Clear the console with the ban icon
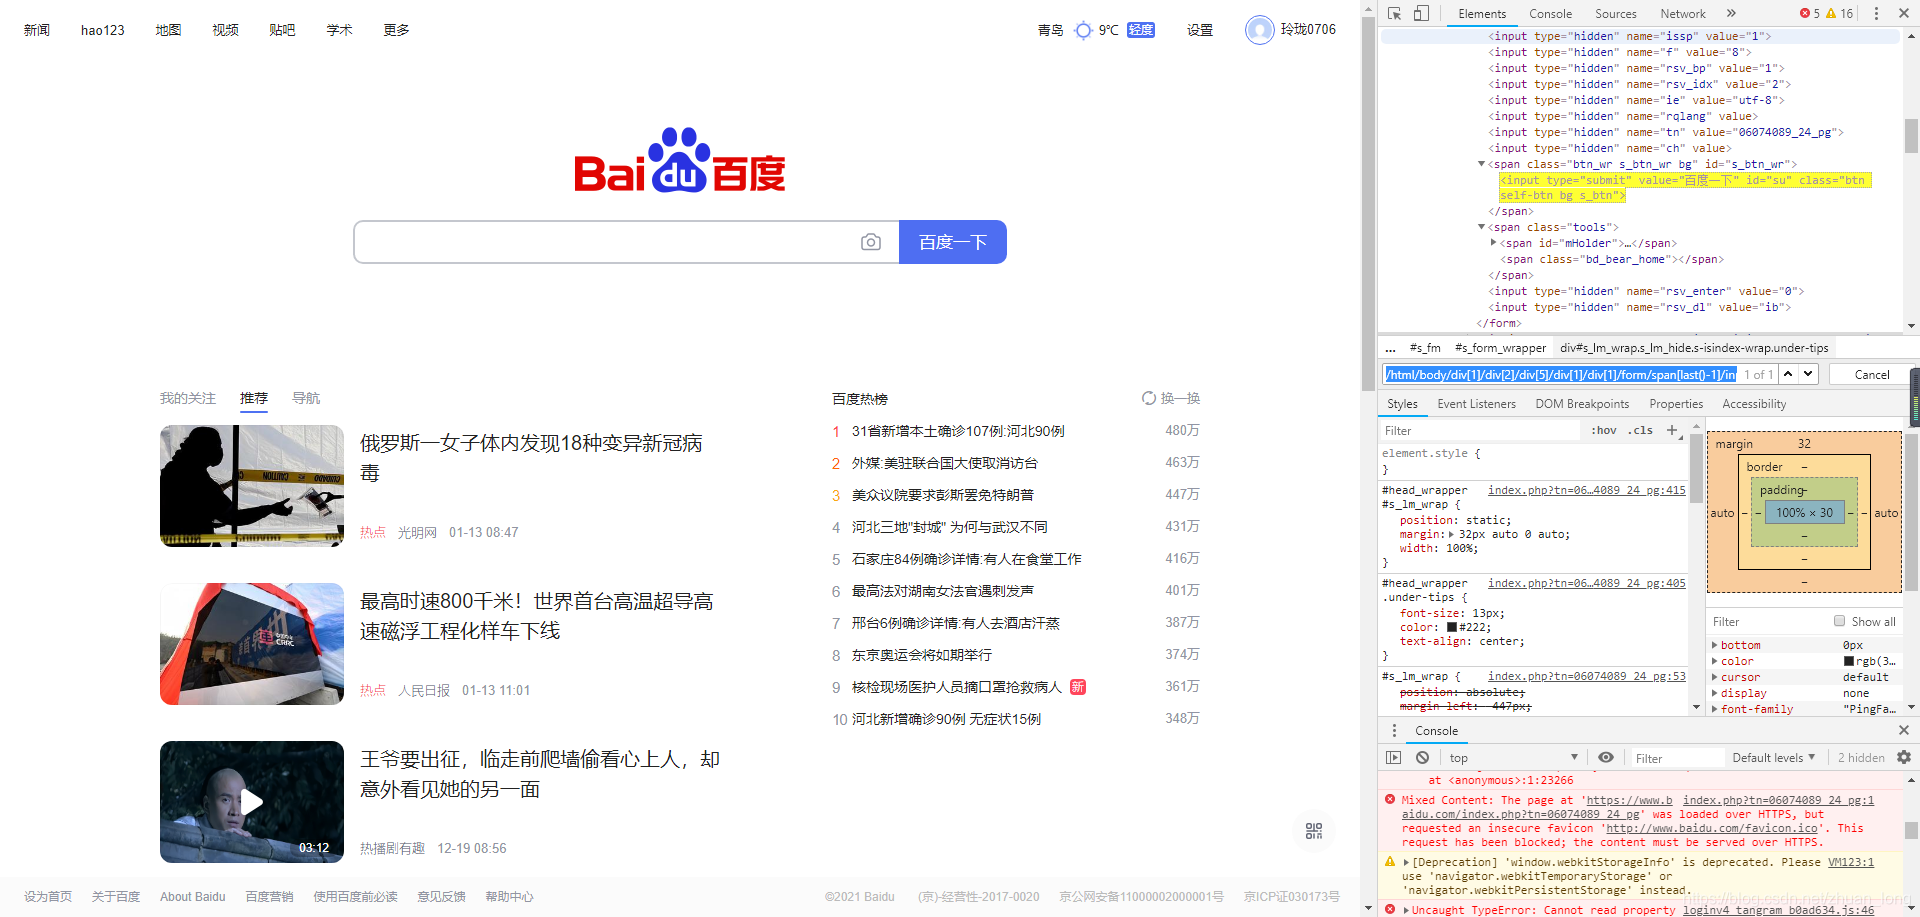Image resolution: width=1920 pixels, height=917 pixels. 1422,757
